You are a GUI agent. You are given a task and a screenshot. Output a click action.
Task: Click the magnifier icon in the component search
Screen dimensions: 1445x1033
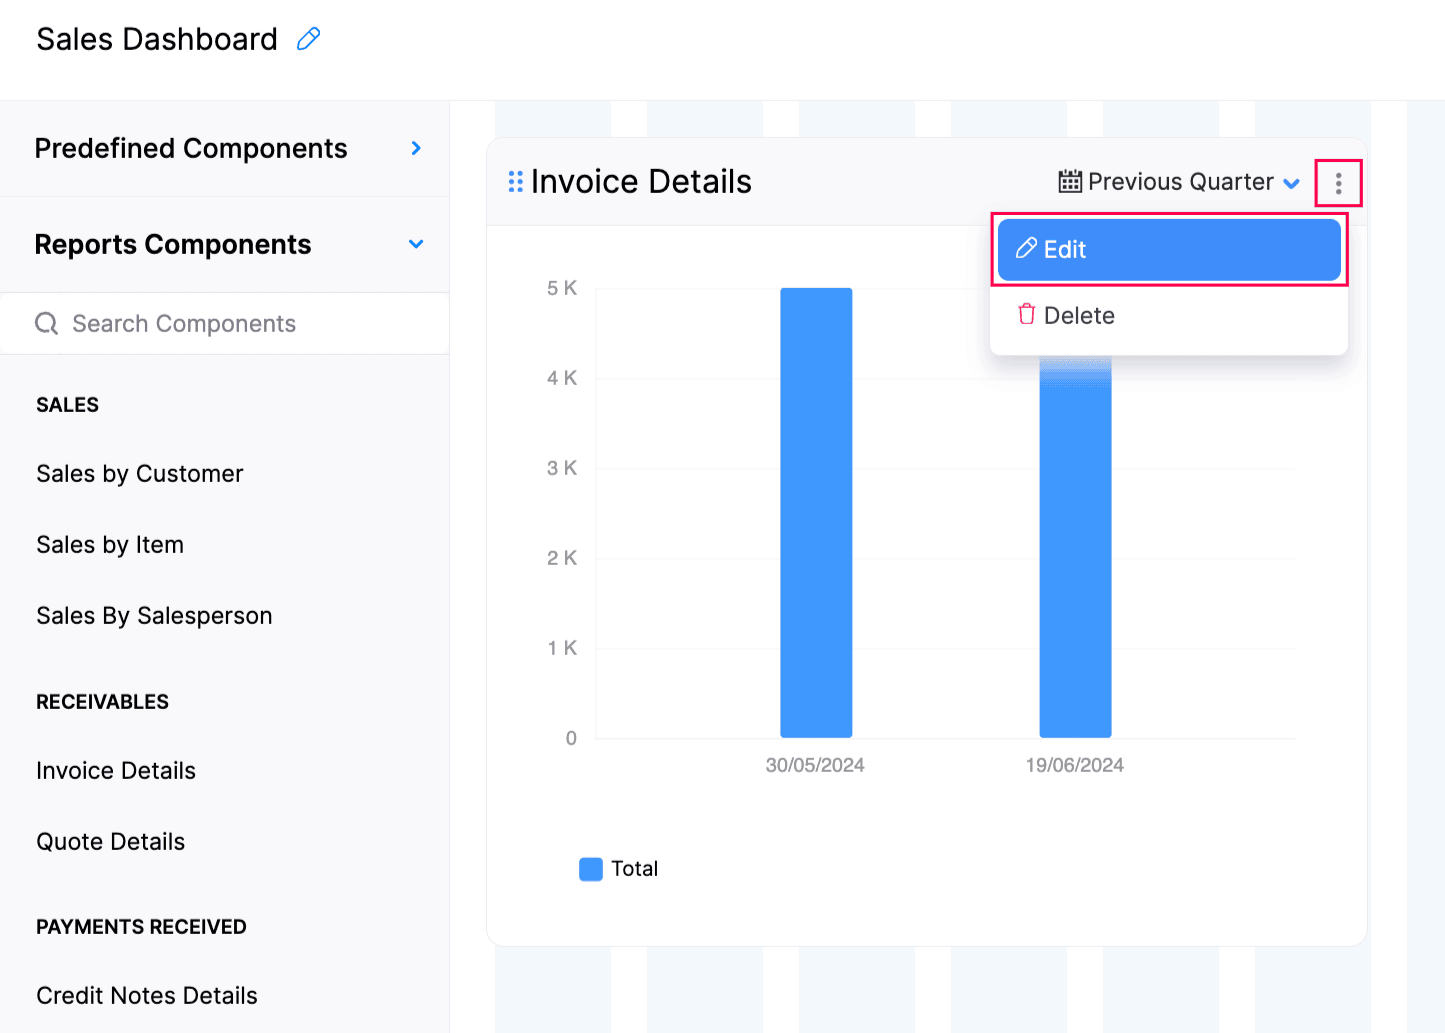point(47,323)
